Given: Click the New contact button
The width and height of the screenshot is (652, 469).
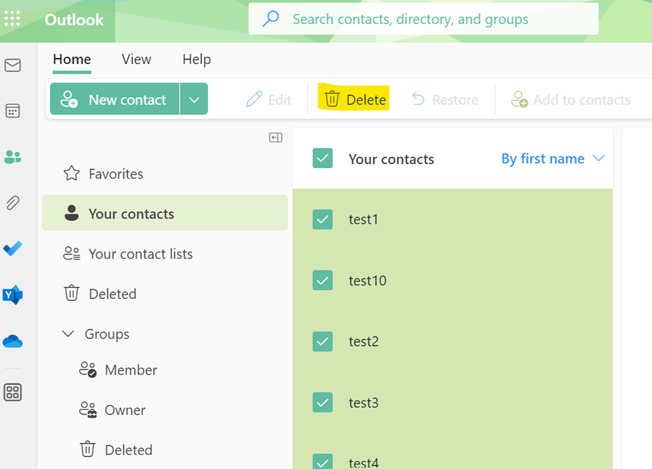Looking at the screenshot, I should (x=114, y=99).
